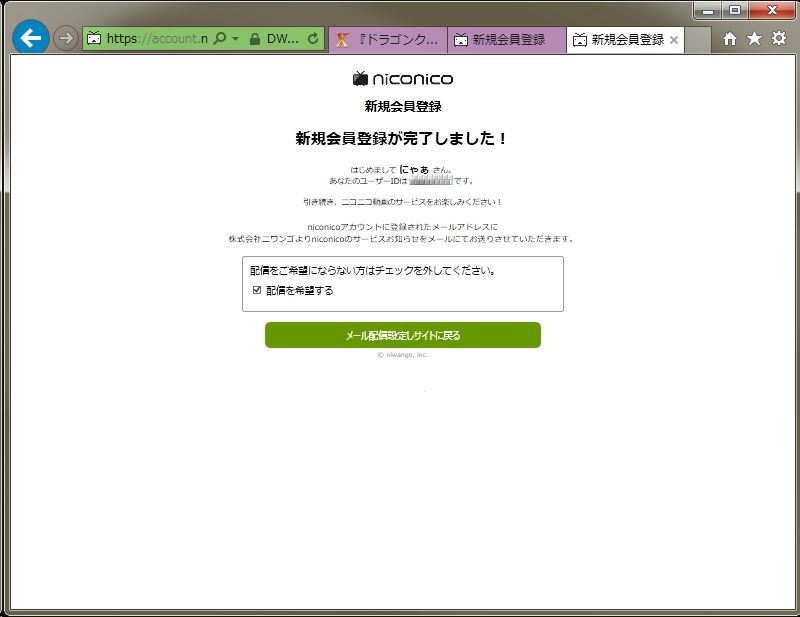This screenshot has width=800, height=617.
Task: Click the niconico logo
Action: tap(403, 79)
